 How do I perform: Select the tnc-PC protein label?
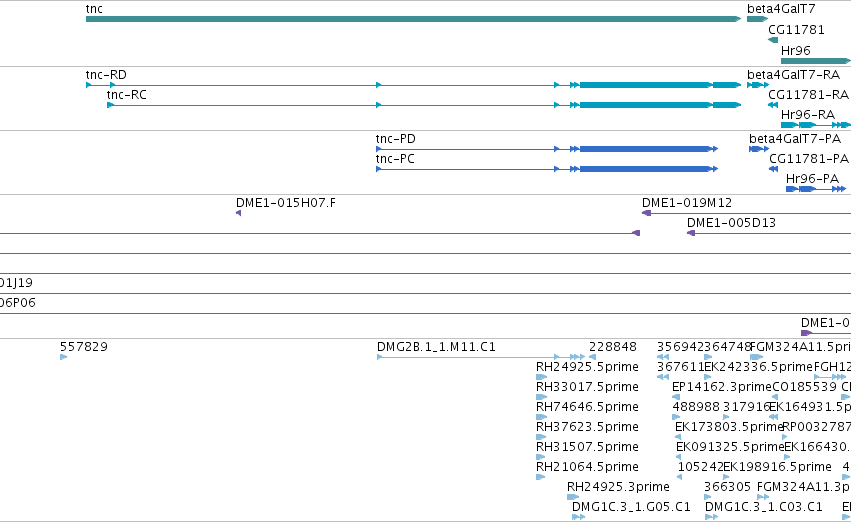tap(395, 159)
